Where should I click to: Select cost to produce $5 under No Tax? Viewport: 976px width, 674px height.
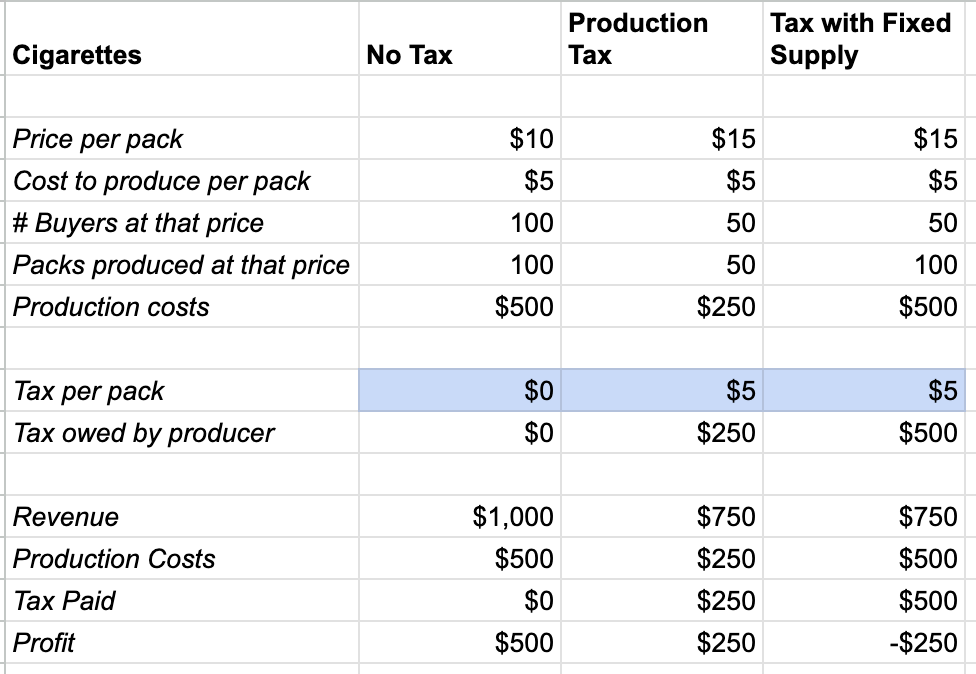[x=460, y=180]
